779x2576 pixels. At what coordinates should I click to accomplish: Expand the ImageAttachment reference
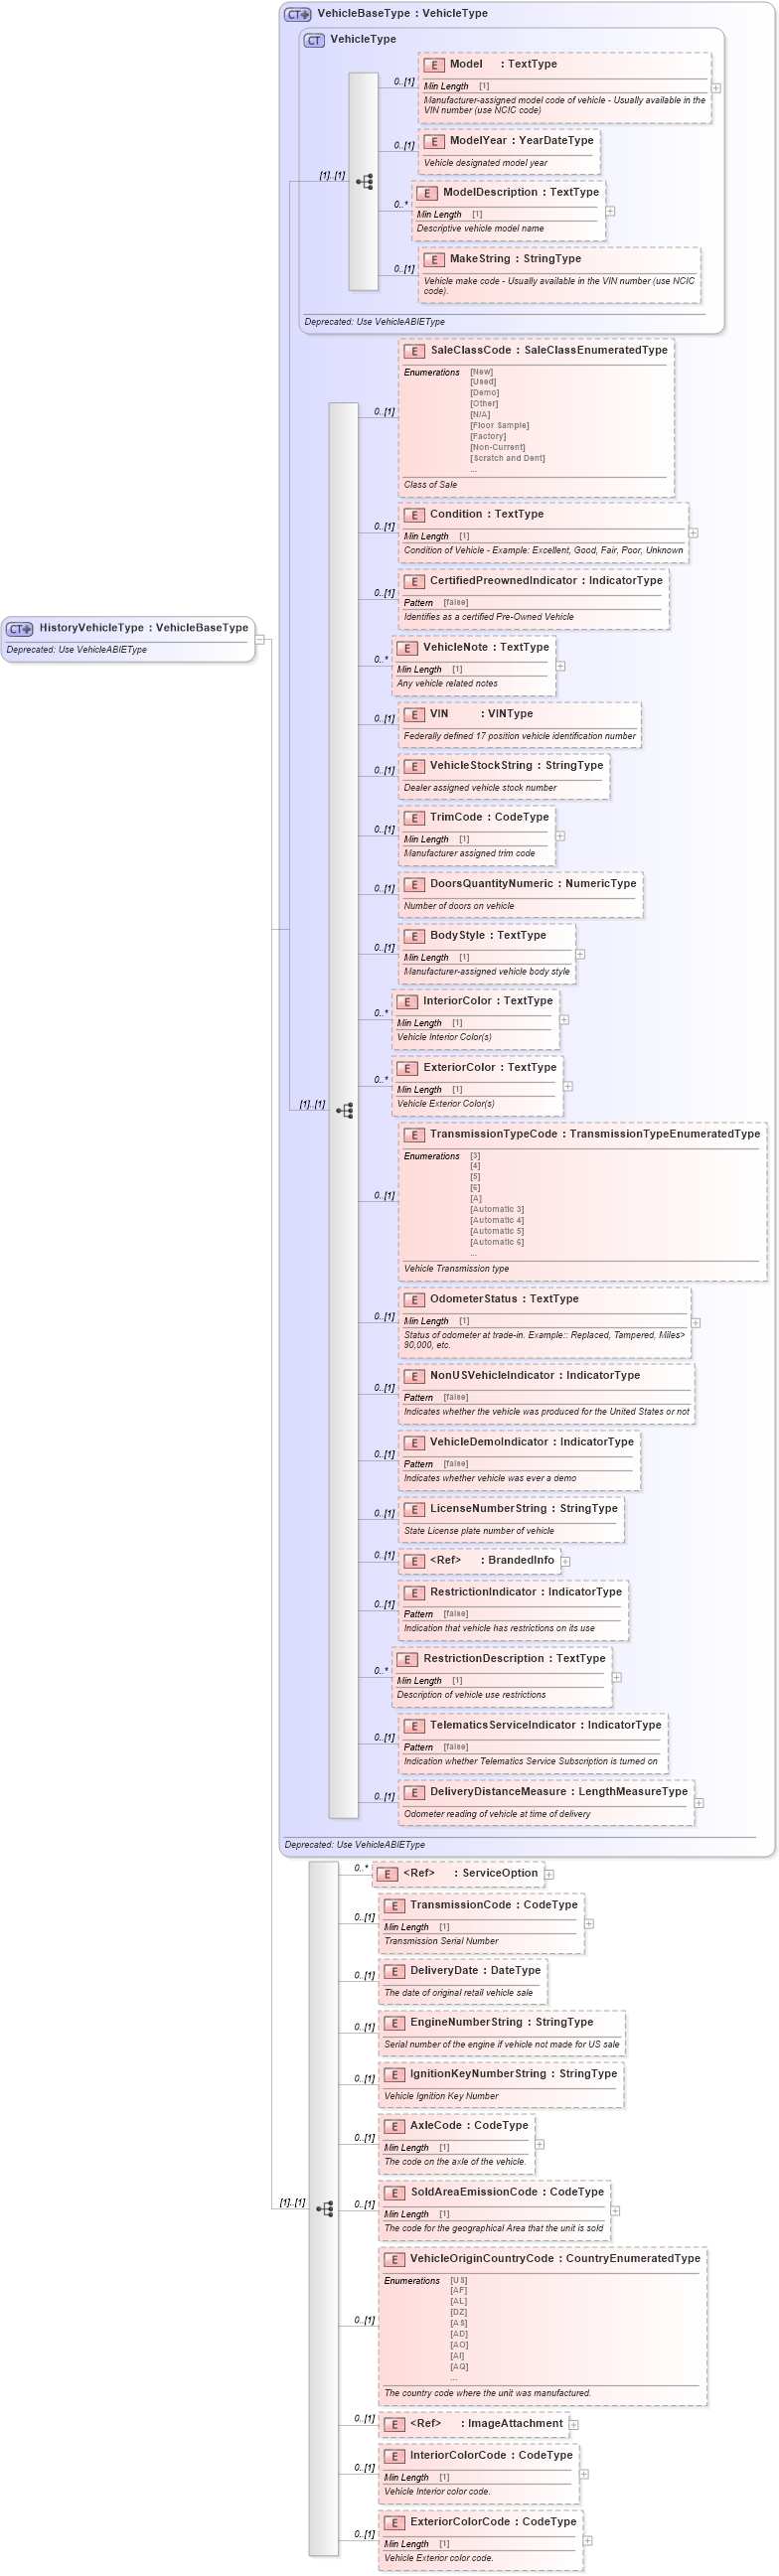coord(574,2424)
